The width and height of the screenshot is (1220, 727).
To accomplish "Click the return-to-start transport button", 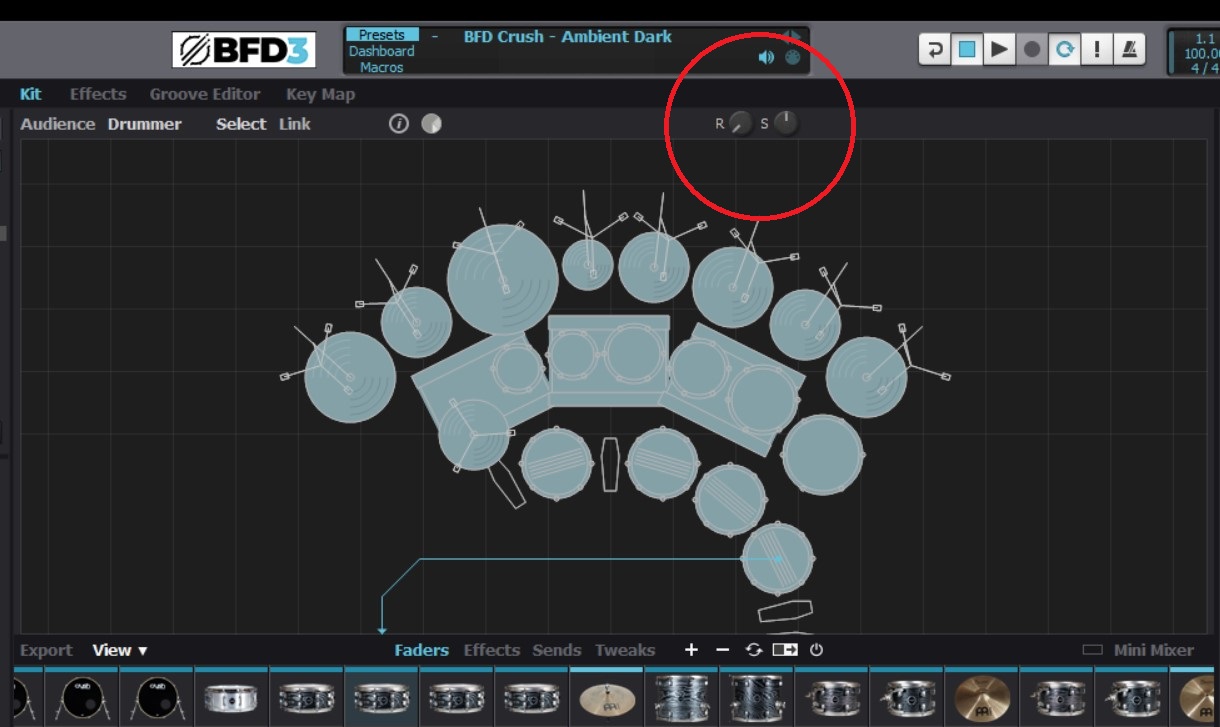I will [935, 49].
